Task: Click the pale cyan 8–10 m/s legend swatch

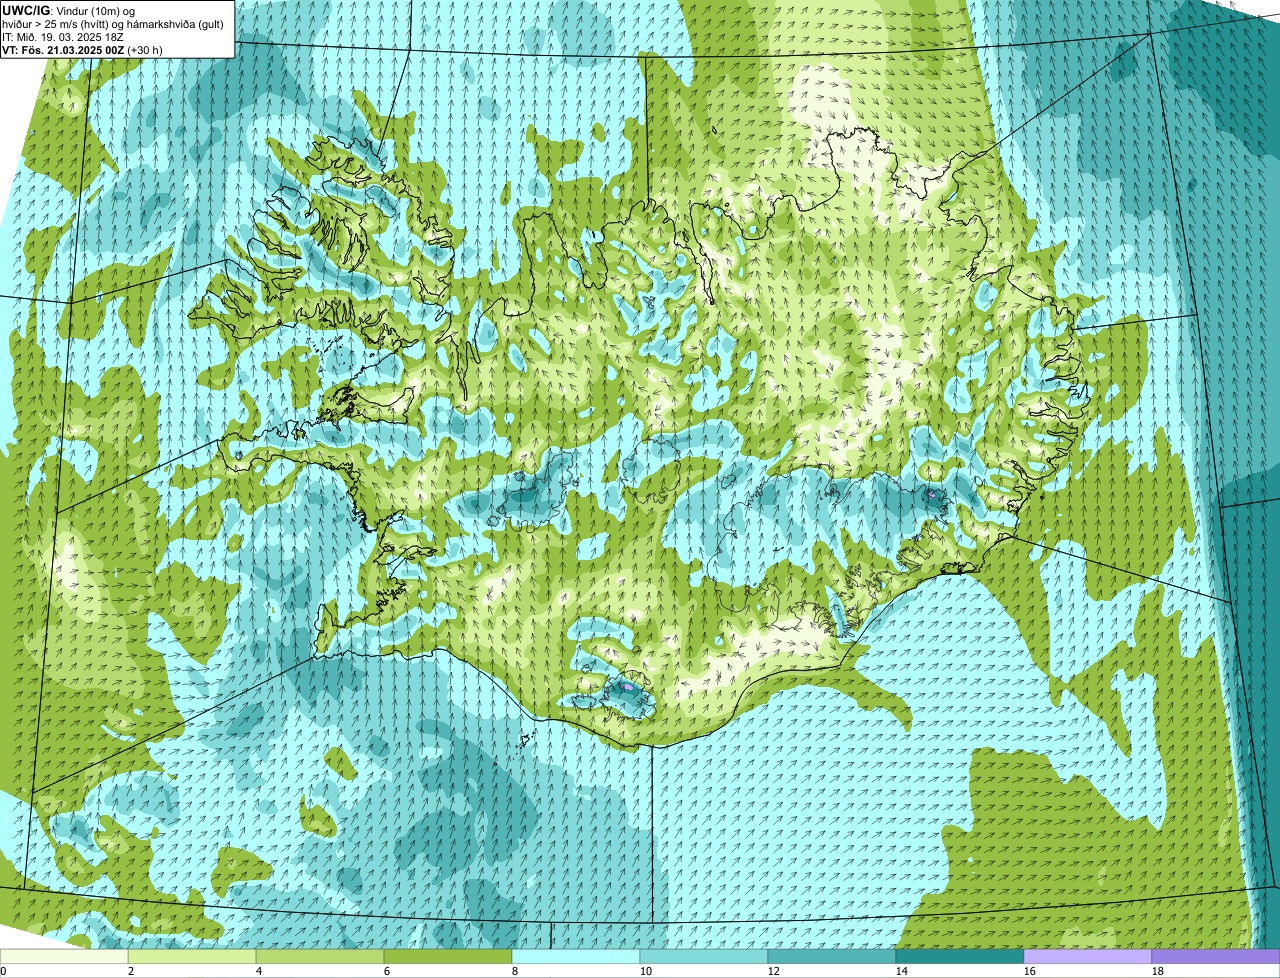Action: click(x=576, y=956)
